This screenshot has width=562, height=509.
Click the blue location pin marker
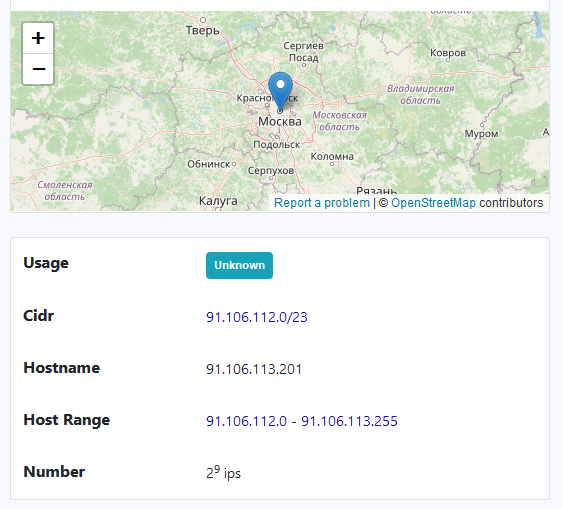[x=280, y=92]
